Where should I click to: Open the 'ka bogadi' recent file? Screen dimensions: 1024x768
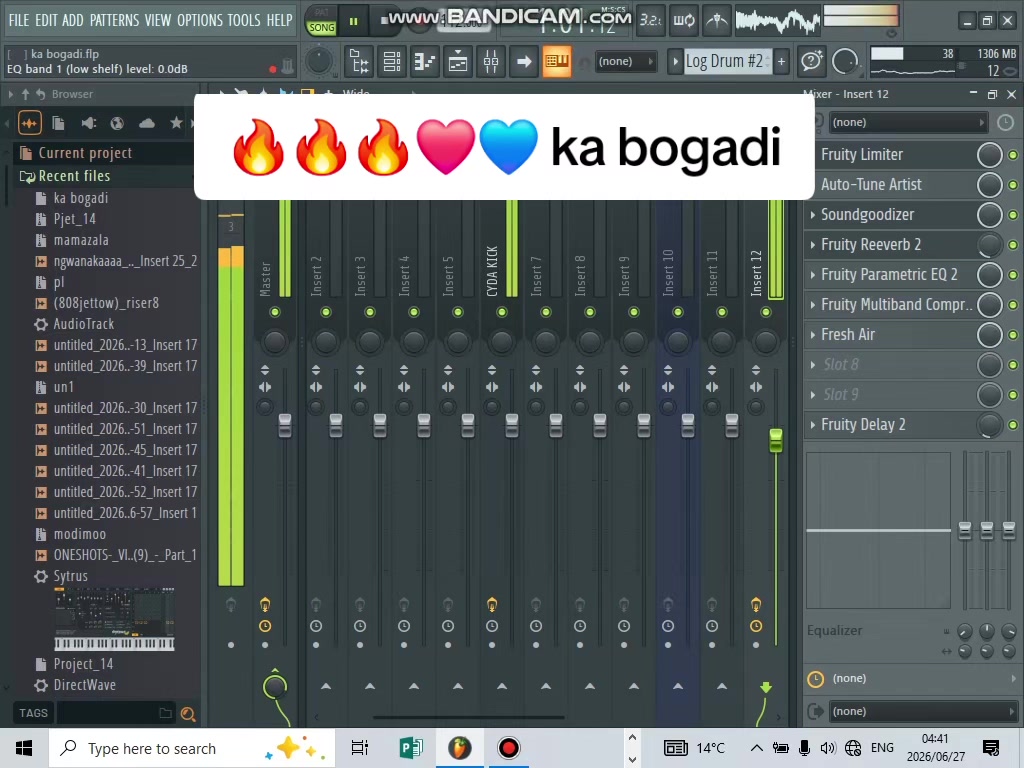click(80, 198)
